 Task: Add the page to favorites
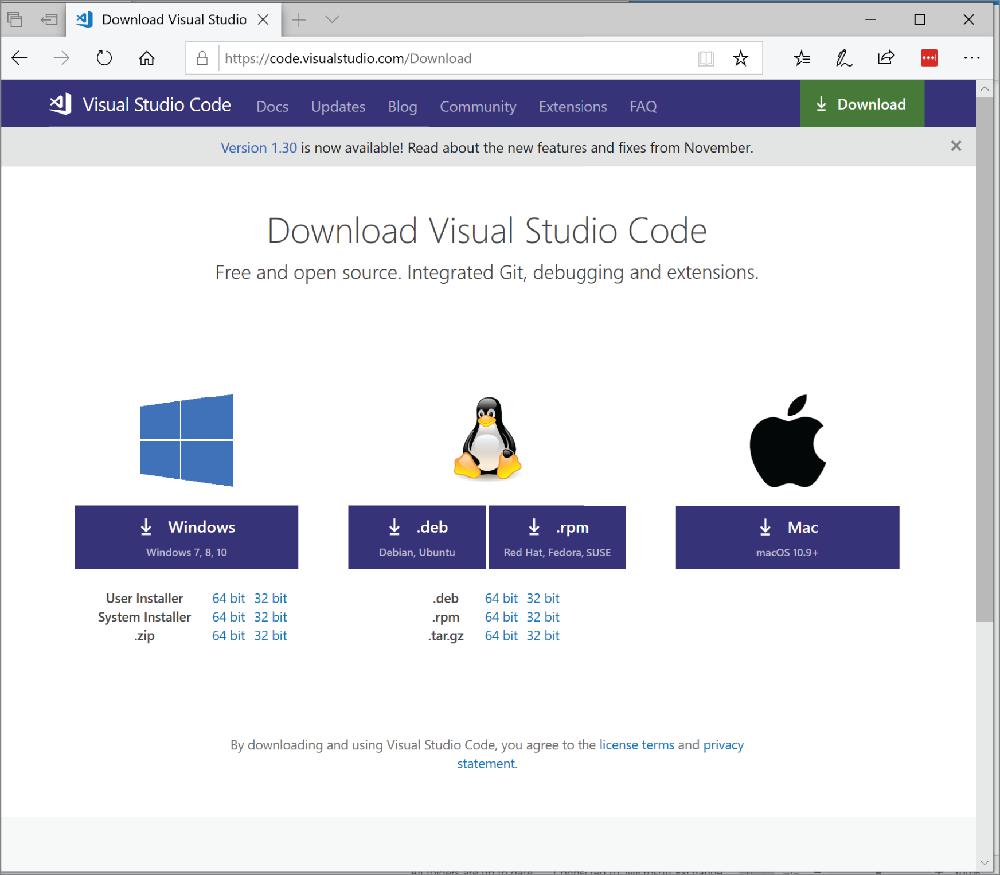point(741,58)
